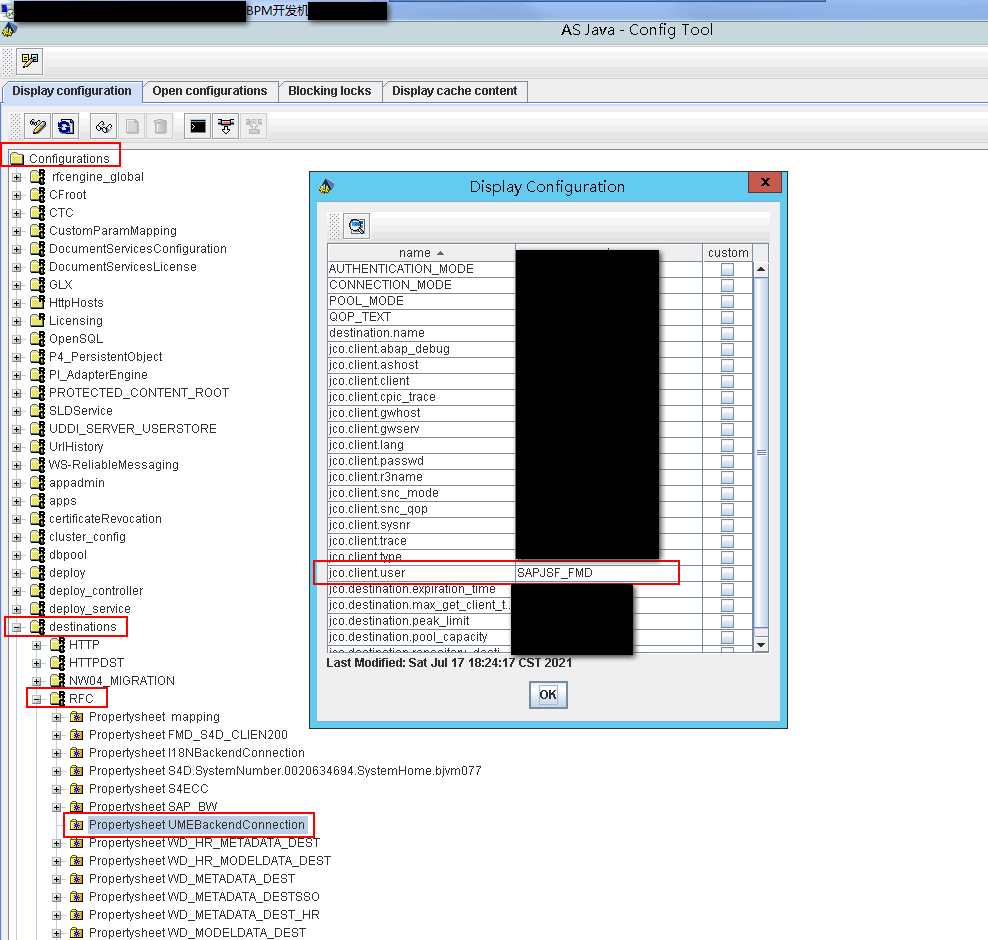Image resolution: width=988 pixels, height=940 pixels.
Task: Select Propertysheet I18NBackendConnection
Action: [x=197, y=753]
